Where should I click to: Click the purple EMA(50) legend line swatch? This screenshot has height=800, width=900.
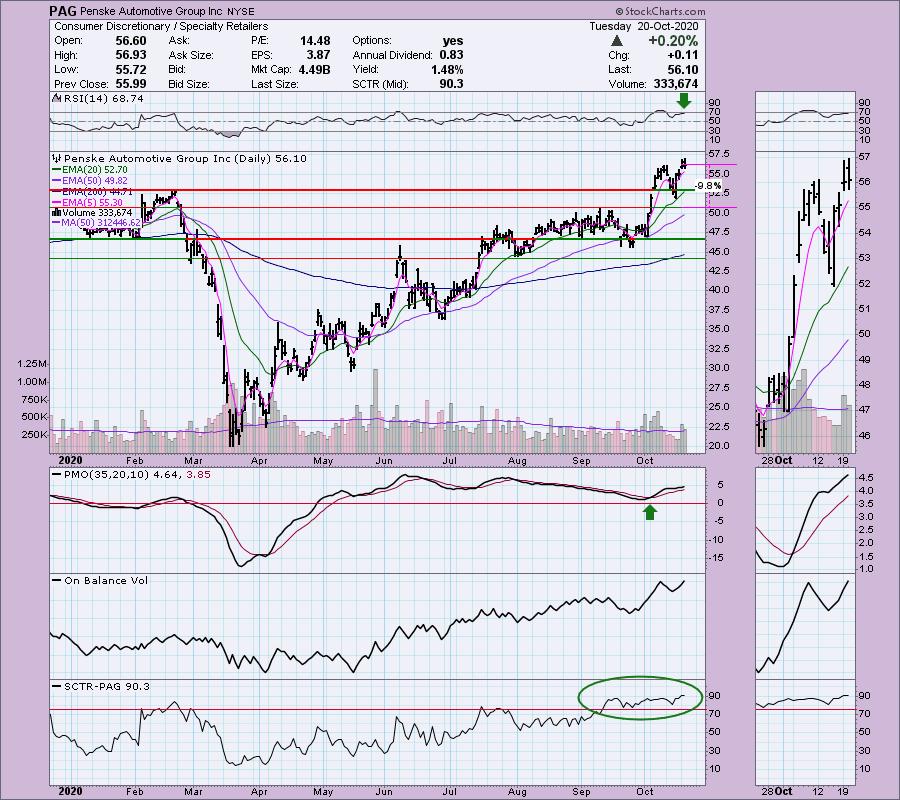tap(57, 181)
